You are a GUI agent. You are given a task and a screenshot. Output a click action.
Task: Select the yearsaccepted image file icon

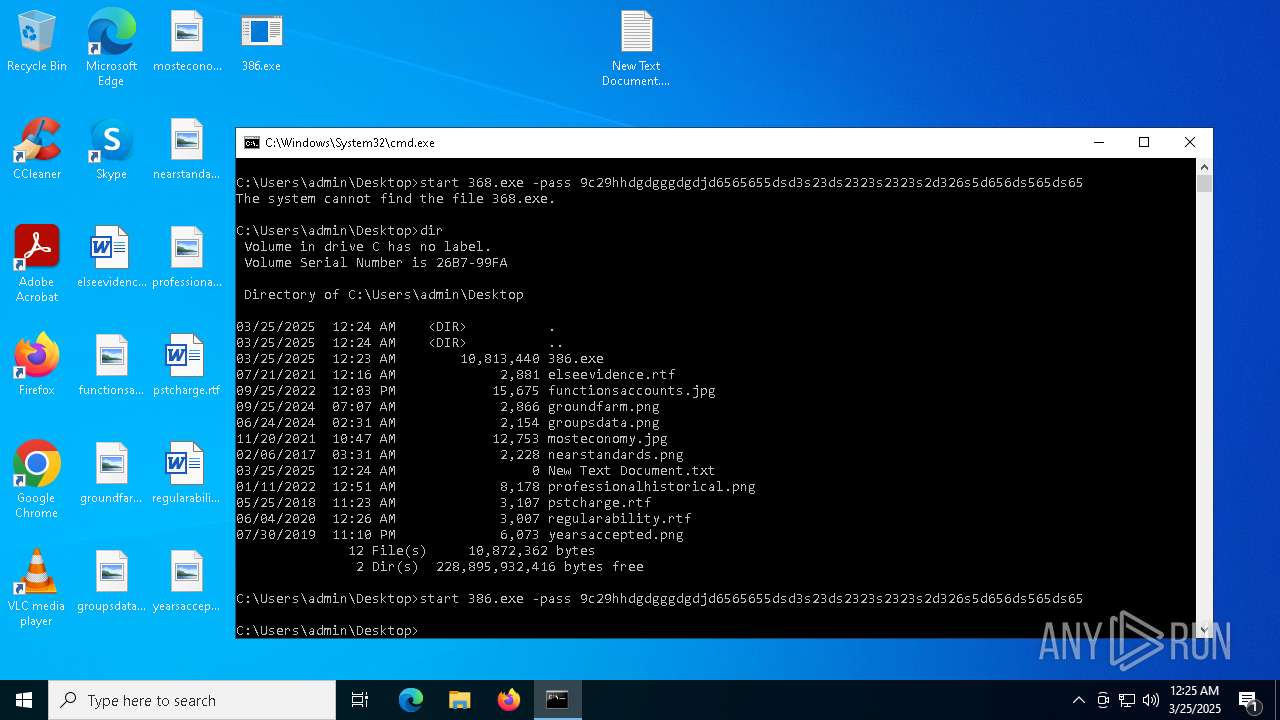[187, 581]
